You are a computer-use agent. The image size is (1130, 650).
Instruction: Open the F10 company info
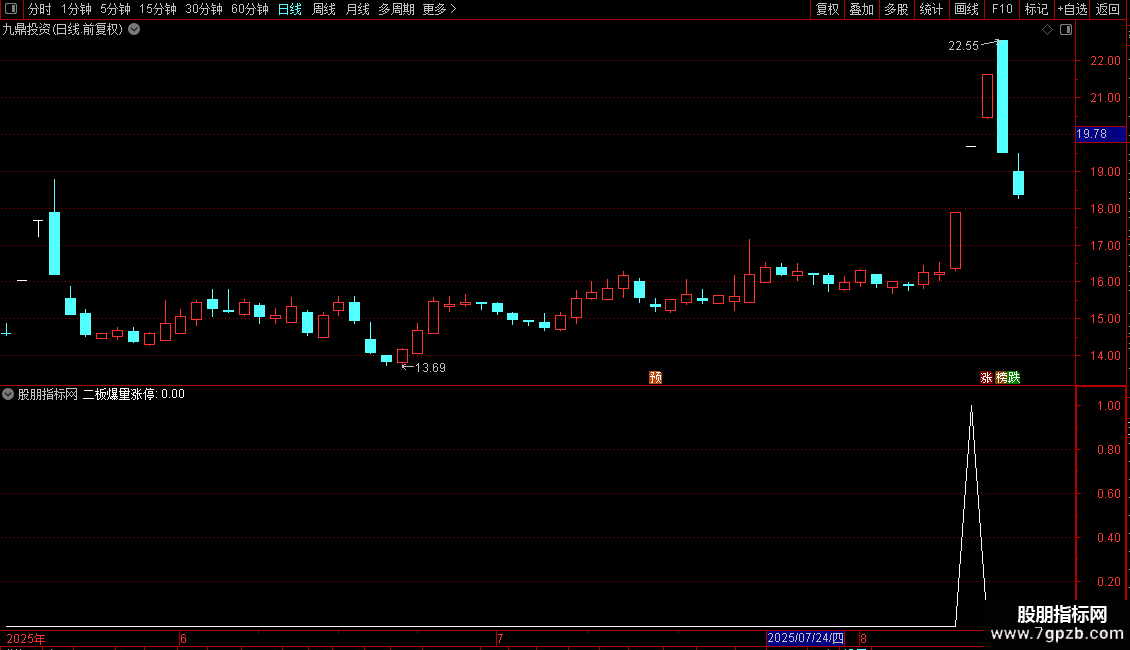[1002, 9]
